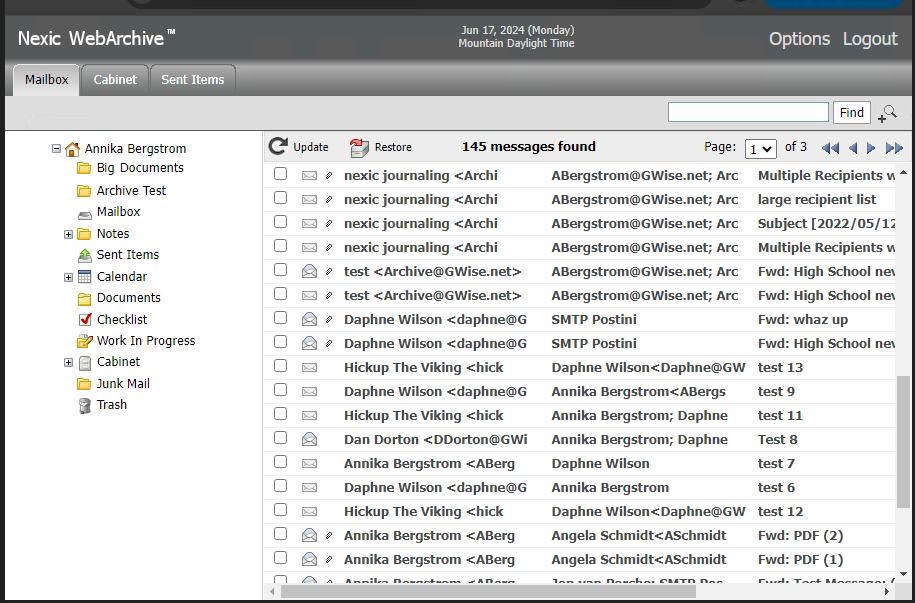This screenshot has width=915, height=603.
Task: Click the Trash folder label
Action: click(x=111, y=405)
